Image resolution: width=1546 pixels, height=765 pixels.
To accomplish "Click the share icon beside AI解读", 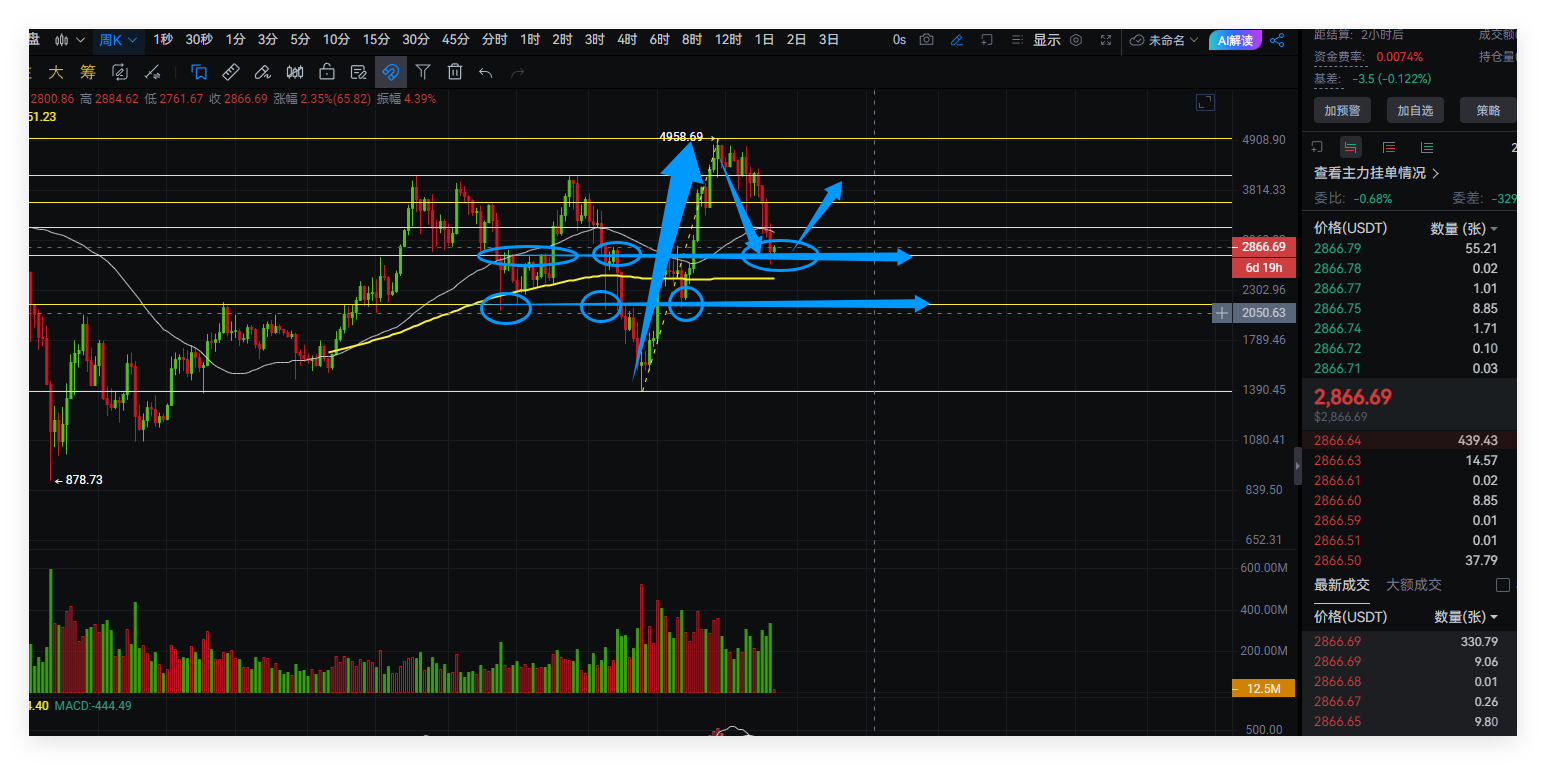I will click(1277, 40).
